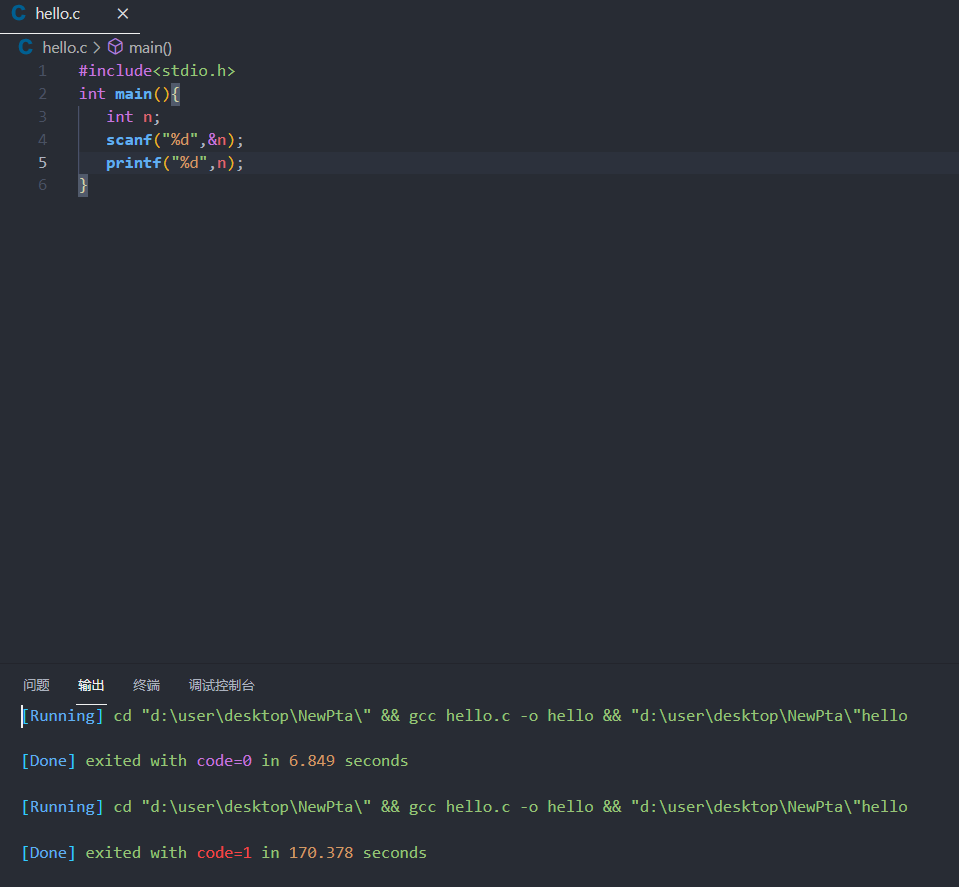The image size is (959, 887).
Task: Switch to the 终端 (Terminal) panel tab
Action: 145,685
